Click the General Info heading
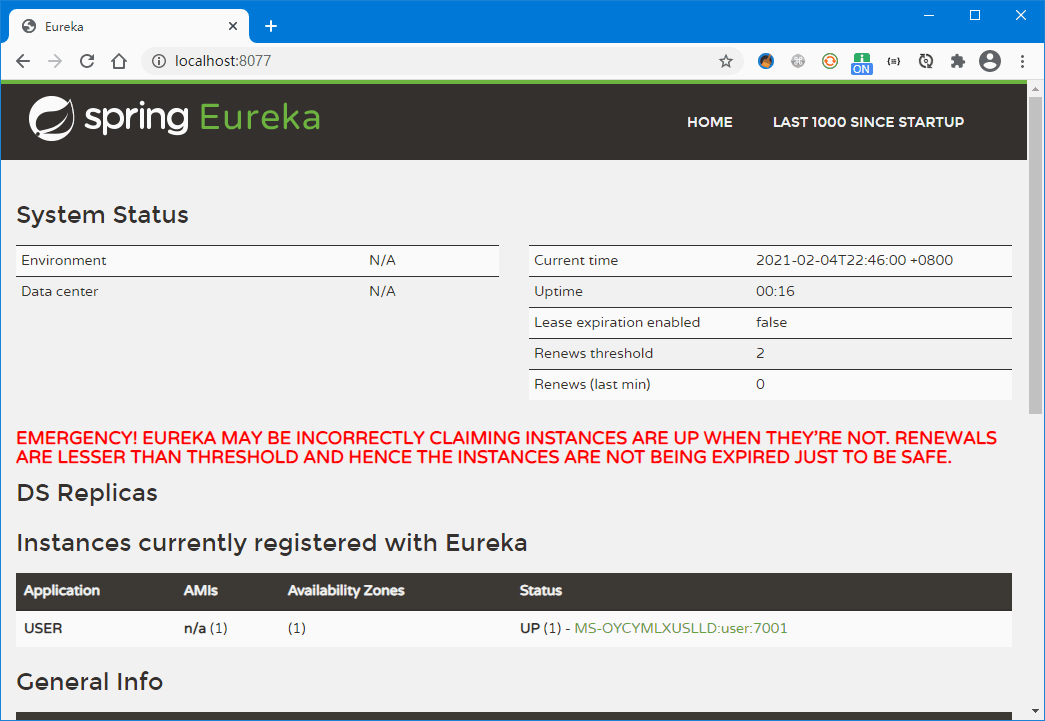This screenshot has height=721, width=1045. point(89,682)
